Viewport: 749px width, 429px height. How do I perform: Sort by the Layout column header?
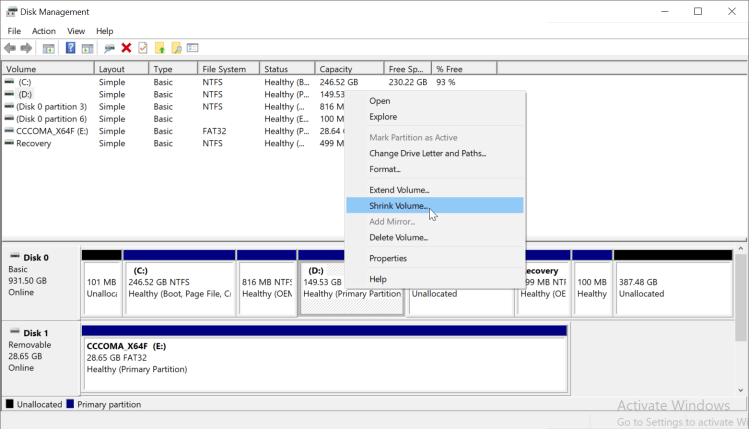[x=121, y=69]
